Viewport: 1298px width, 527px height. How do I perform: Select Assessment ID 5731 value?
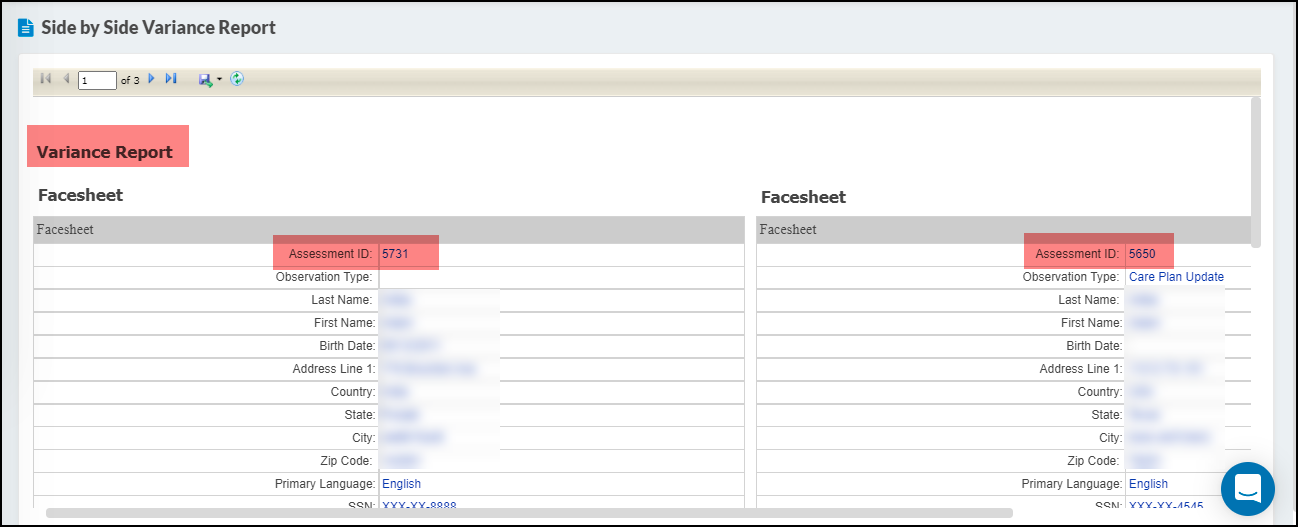(x=395, y=254)
